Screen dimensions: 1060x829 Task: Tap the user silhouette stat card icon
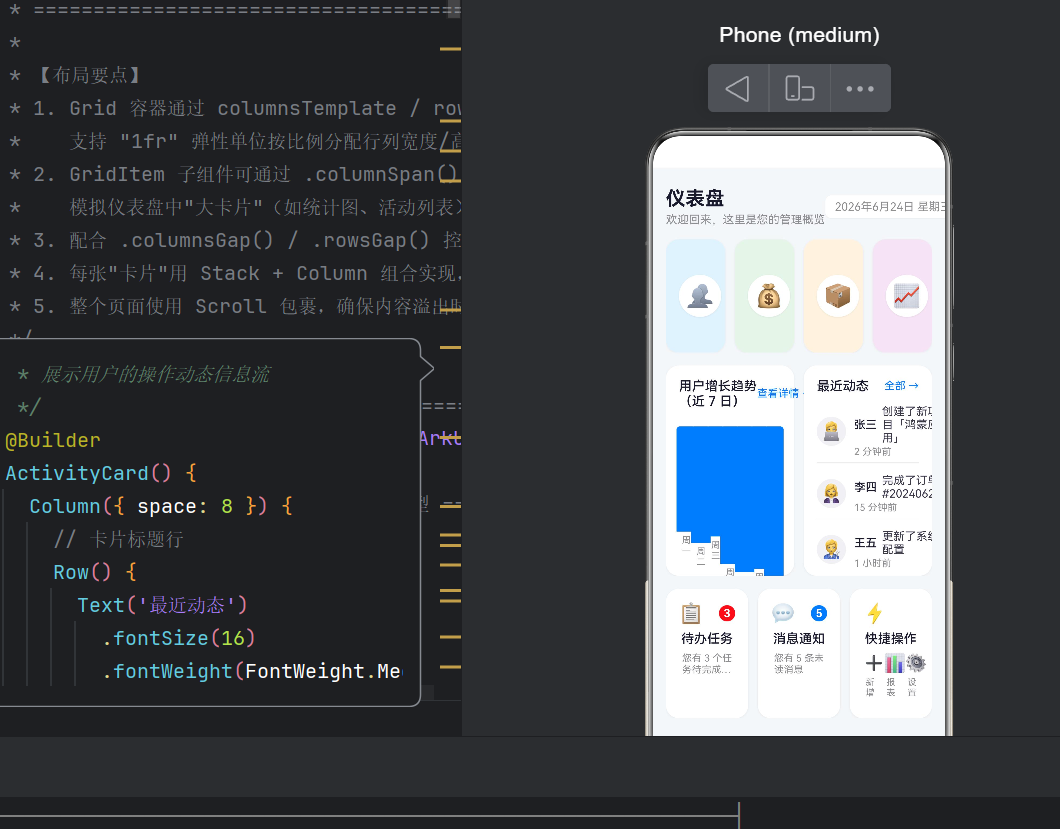tap(700, 296)
